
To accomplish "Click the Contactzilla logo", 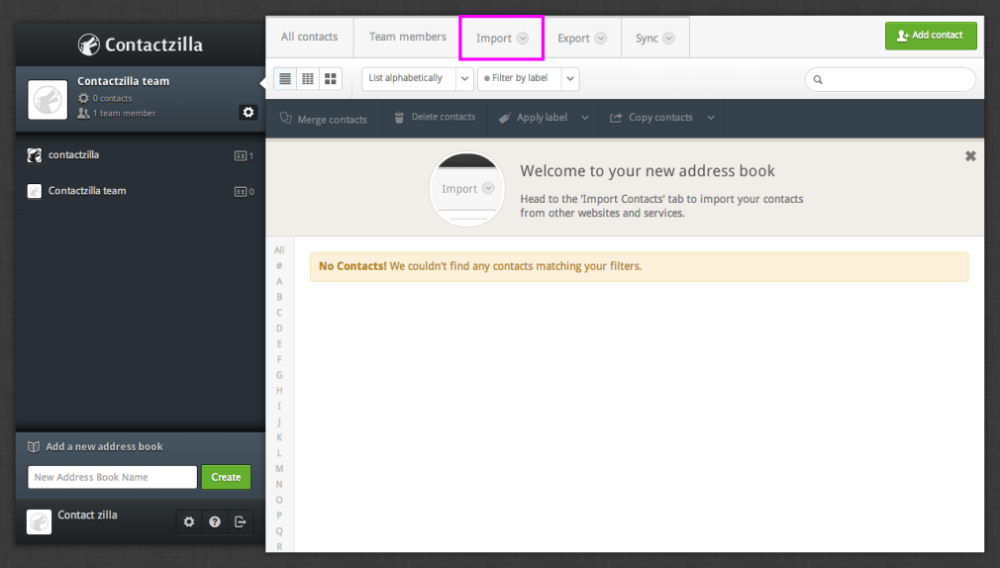I will point(140,44).
